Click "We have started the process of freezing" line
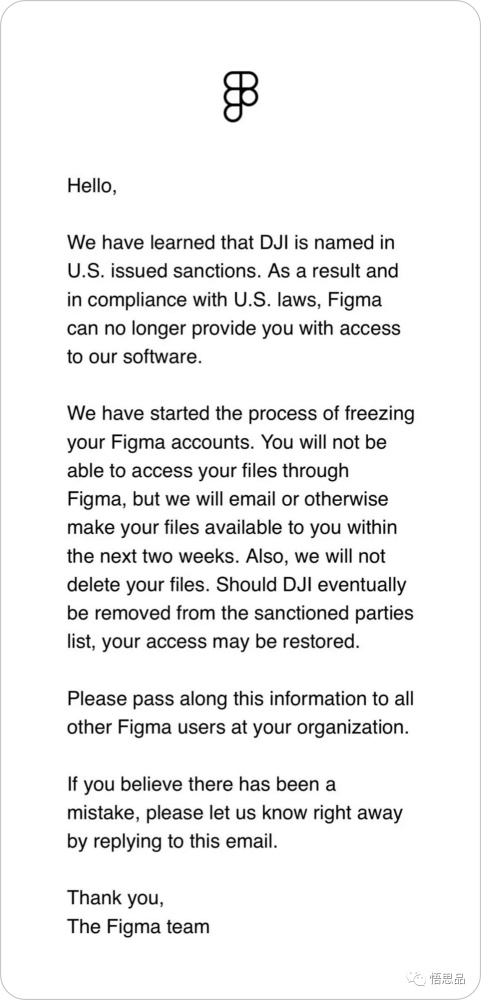 240,413
